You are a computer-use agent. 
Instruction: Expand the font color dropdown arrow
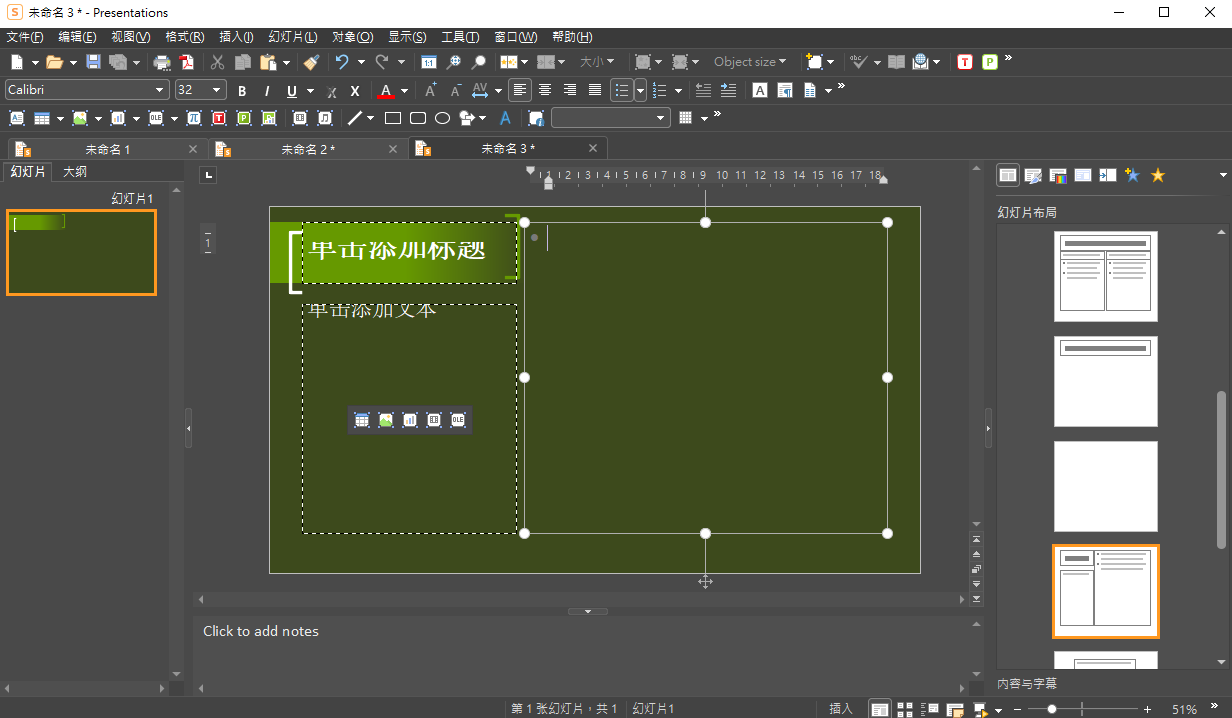pyautogui.click(x=405, y=90)
